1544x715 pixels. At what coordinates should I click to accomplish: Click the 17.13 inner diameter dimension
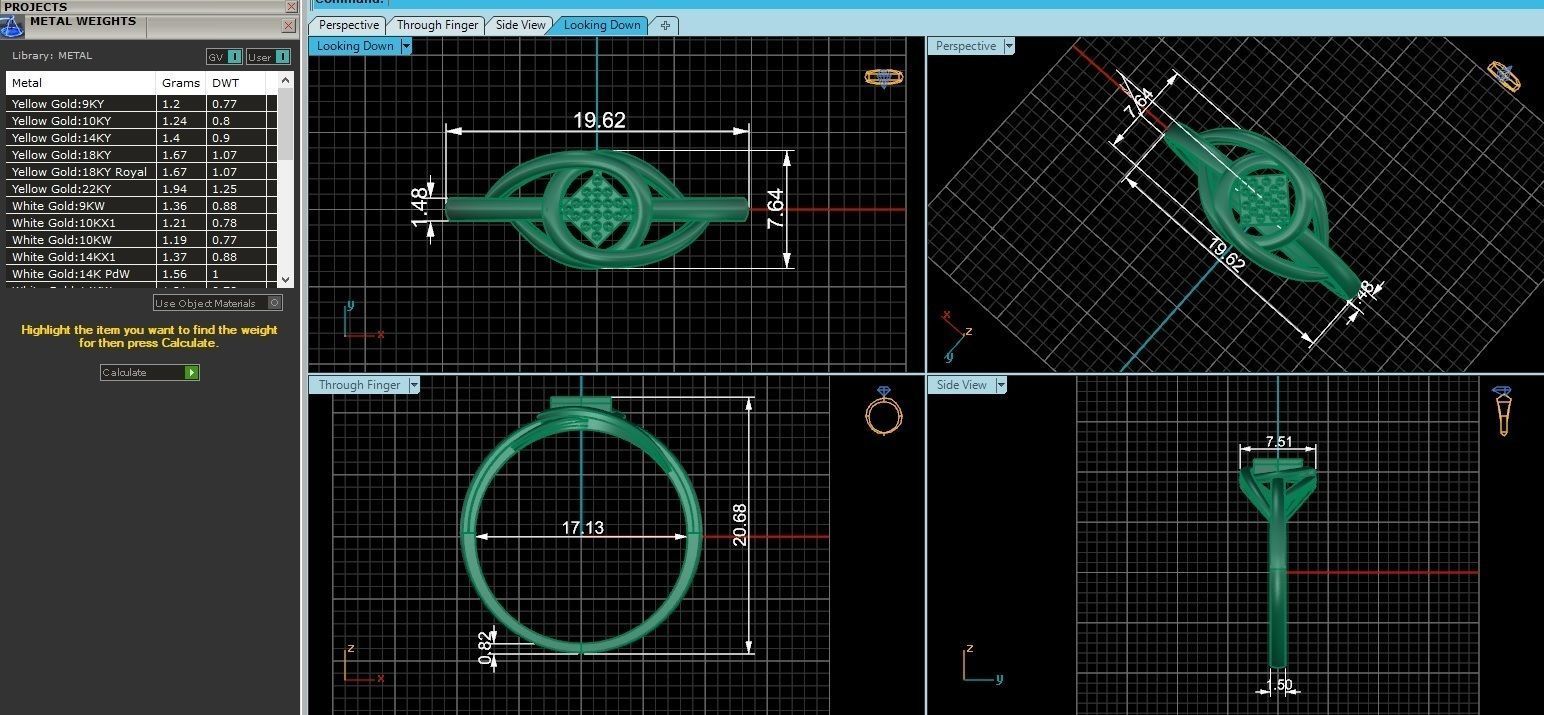(x=582, y=528)
